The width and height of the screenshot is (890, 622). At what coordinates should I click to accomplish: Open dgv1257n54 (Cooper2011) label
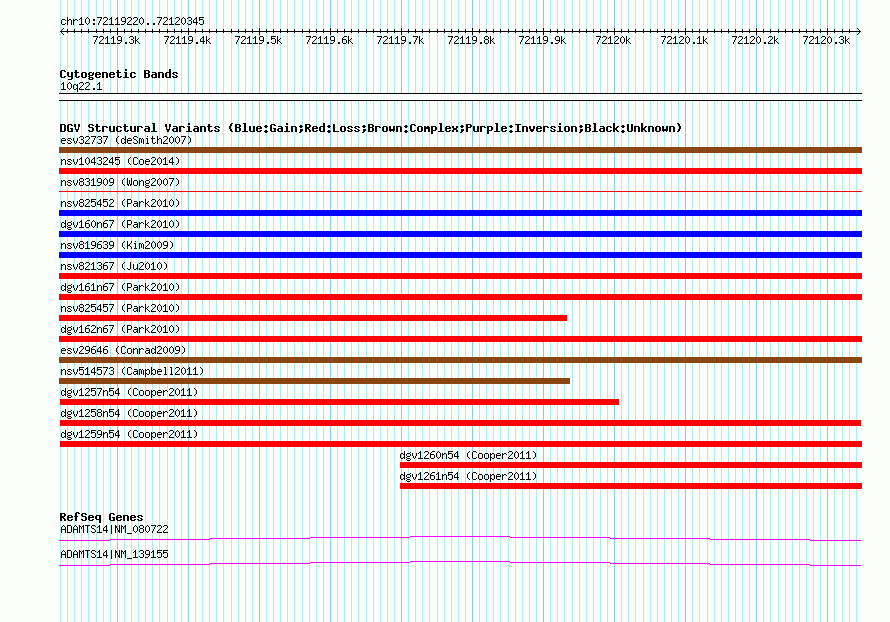[129, 392]
